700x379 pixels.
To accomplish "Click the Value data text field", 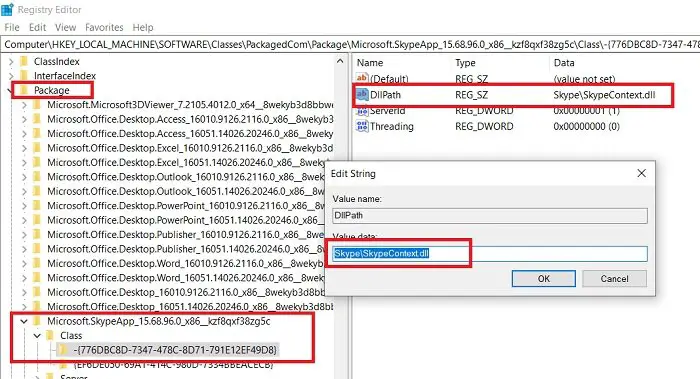I will (490, 254).
